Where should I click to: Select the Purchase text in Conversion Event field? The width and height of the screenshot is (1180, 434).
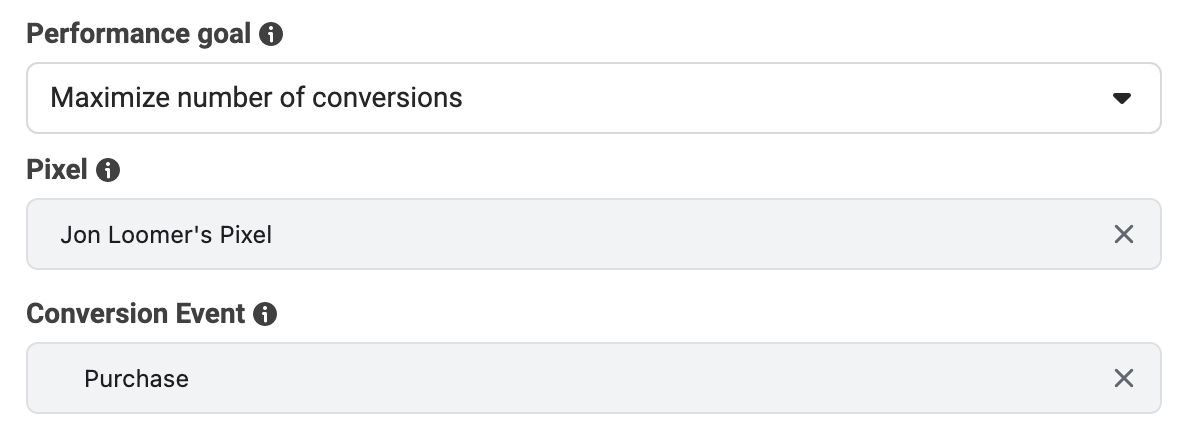pyautogui.click(x=136, y=378)
